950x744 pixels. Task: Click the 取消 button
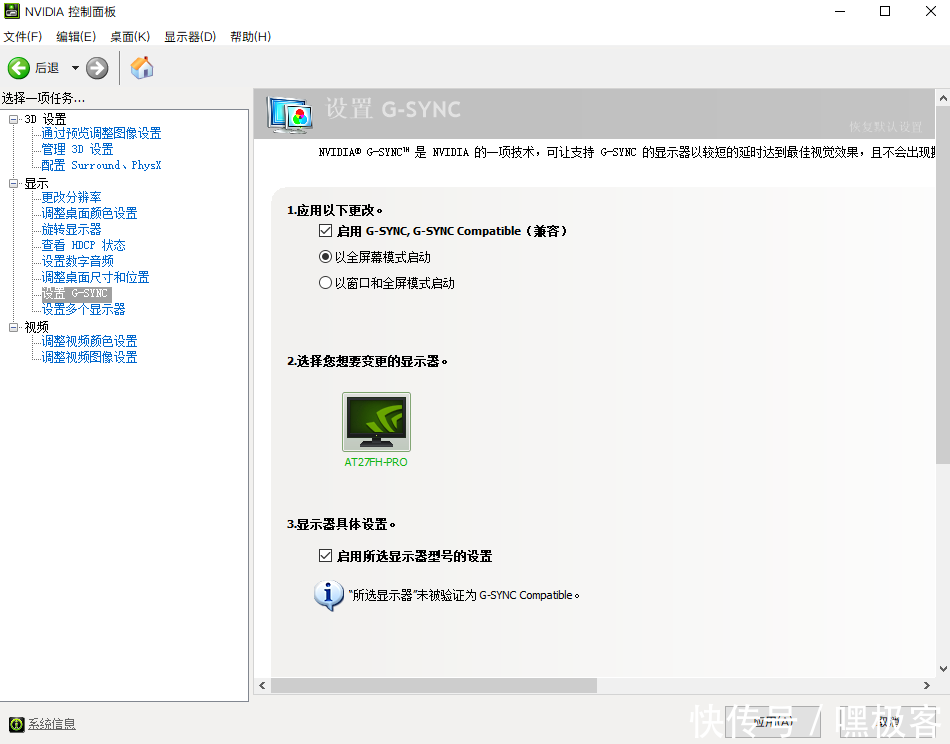pos(888,722)
